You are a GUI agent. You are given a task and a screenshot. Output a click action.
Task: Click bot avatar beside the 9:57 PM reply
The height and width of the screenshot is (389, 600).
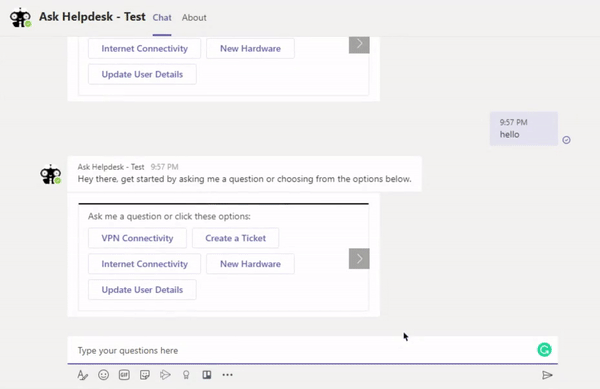click(x=51, y=174)
